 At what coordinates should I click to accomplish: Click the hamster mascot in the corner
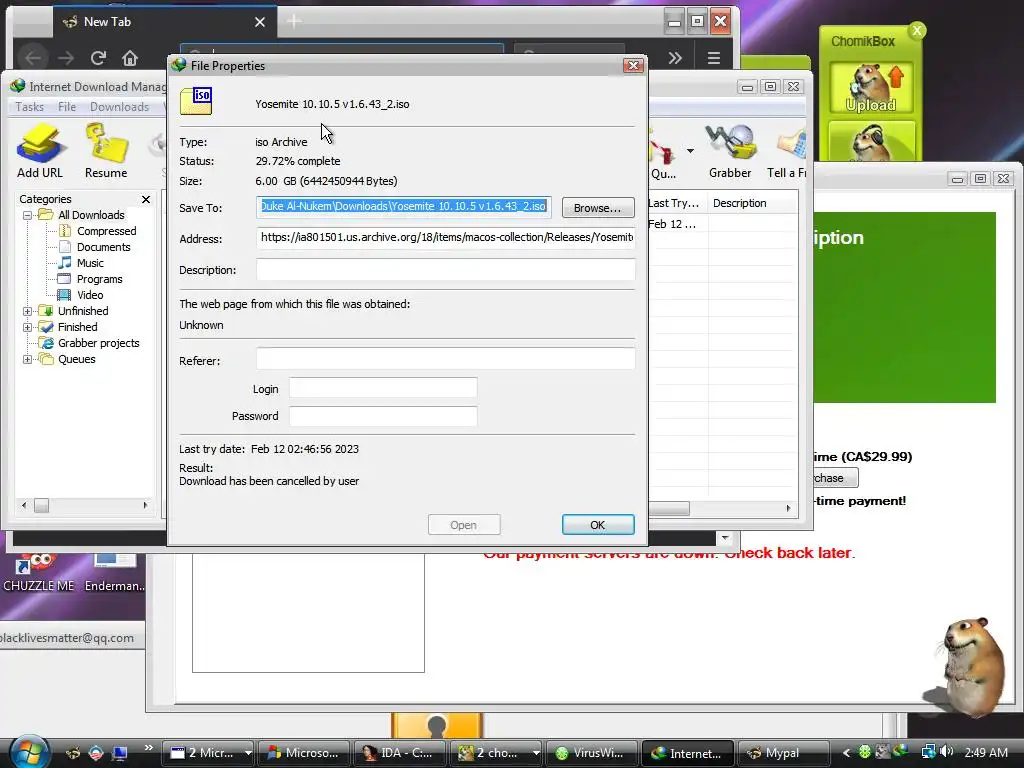(971, 666)
